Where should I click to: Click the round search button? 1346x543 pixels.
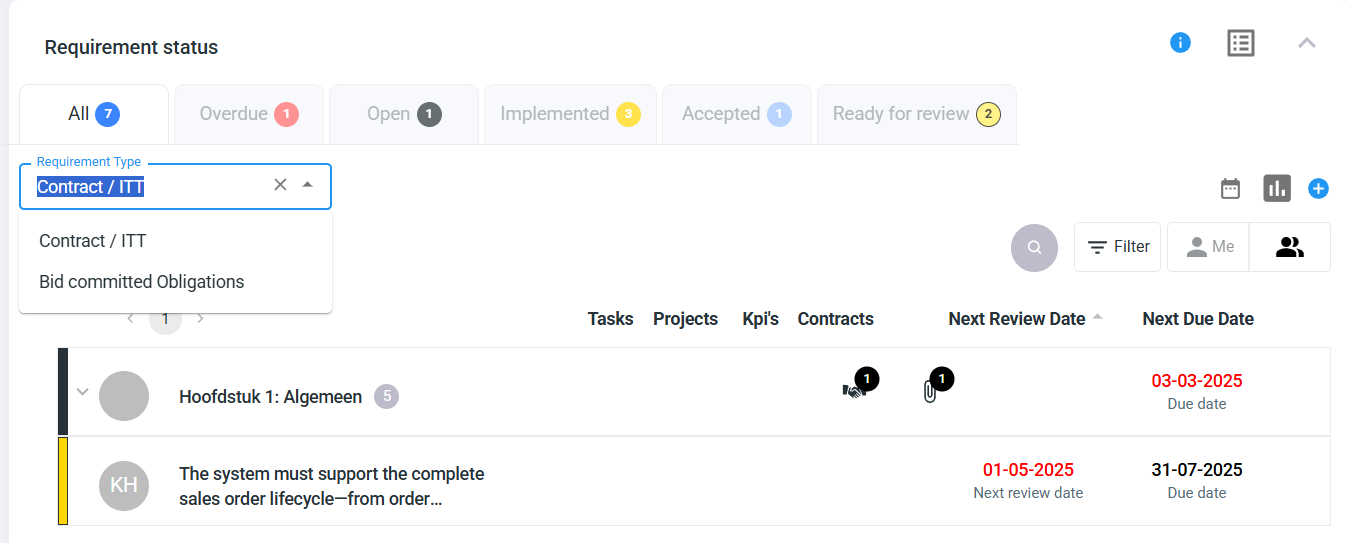point(1034,247)
